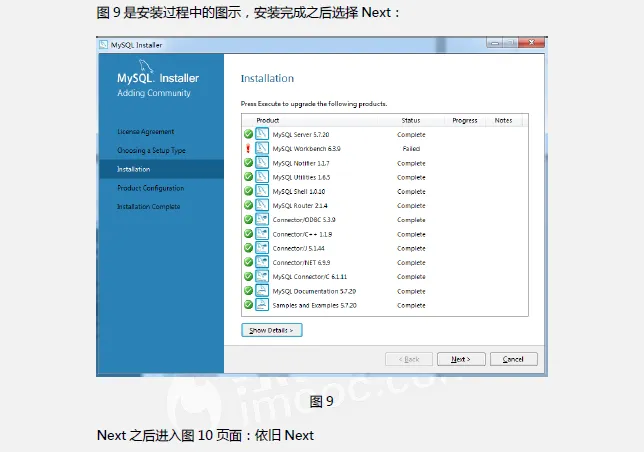Screen dimensions: 644x452
Task: Click the Progress column header
Action: coord(465,120)
